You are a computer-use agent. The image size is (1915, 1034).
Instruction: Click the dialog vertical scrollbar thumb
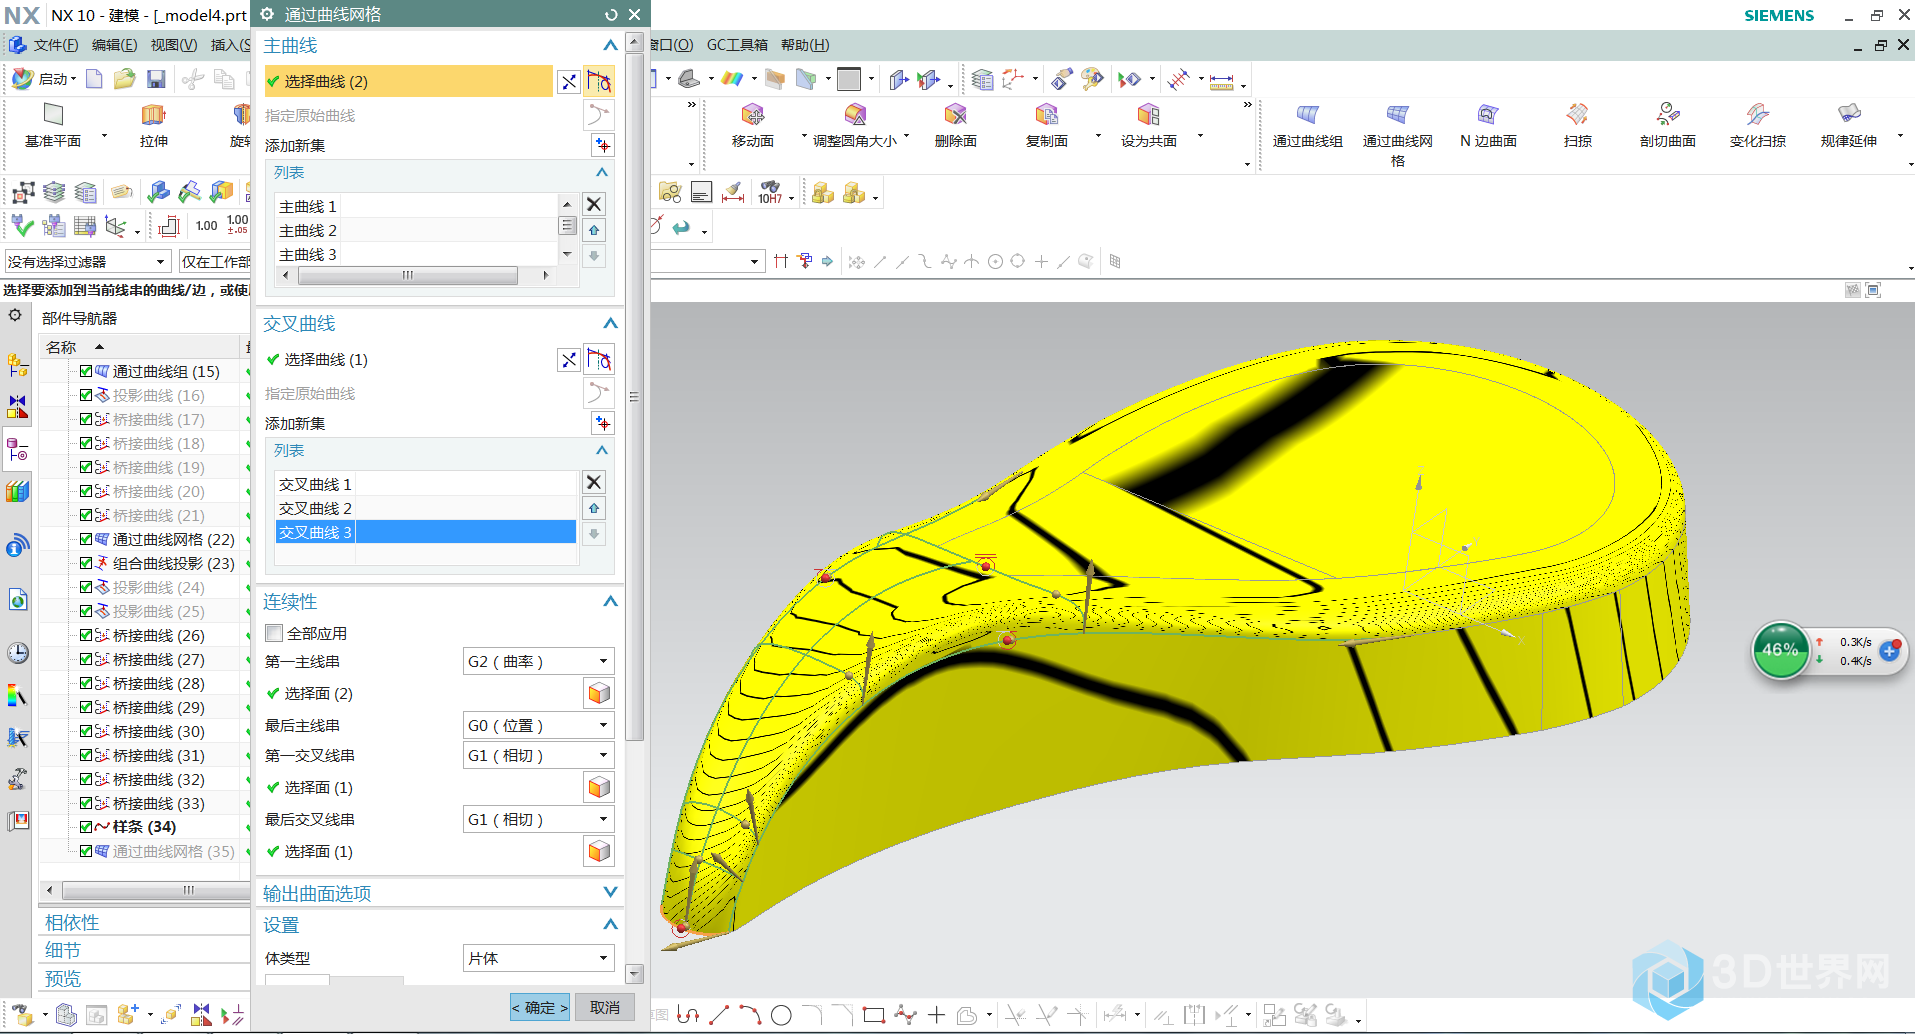tap(634, 397)
